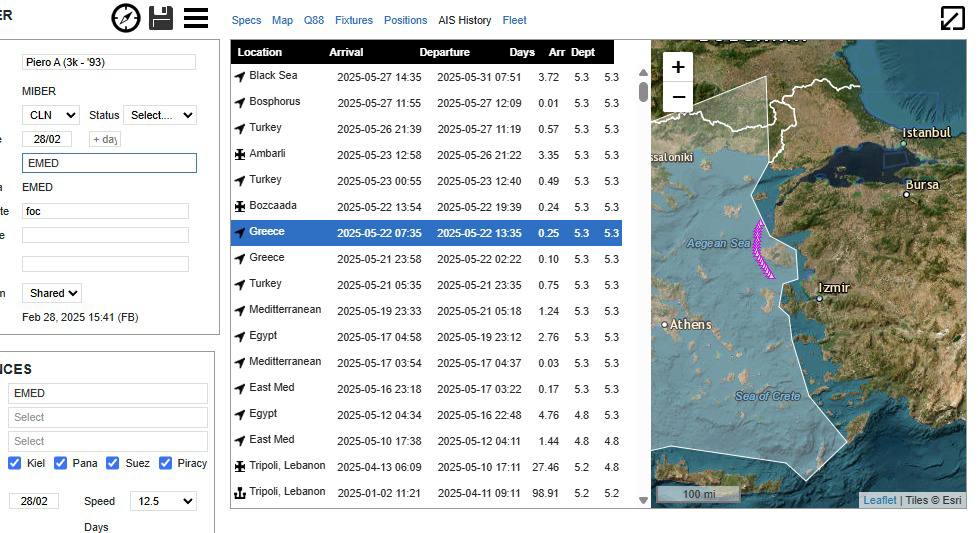Switch to the Map tab
The image size is (978, 533).
click(x=282, y=20)
